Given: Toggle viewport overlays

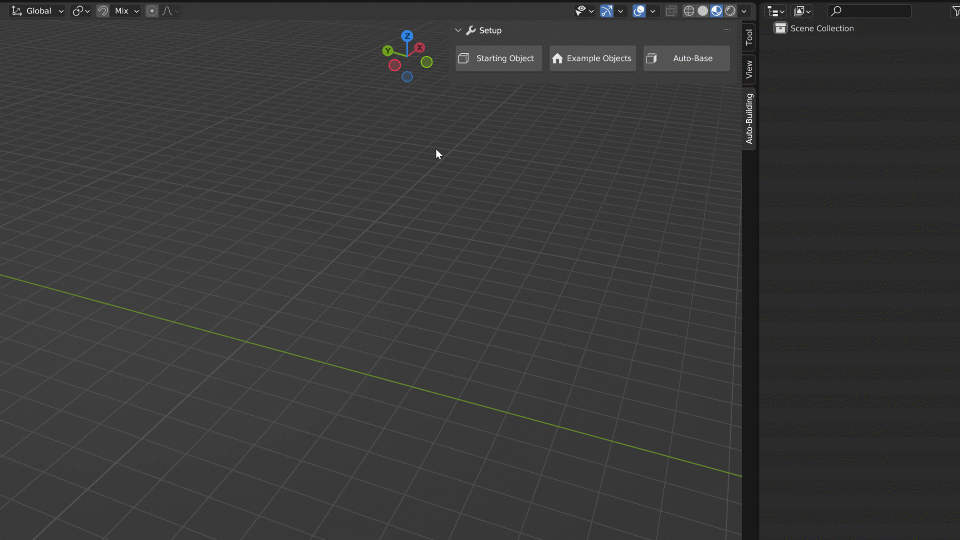Looking at the screenshot, I should coord(639,11).
